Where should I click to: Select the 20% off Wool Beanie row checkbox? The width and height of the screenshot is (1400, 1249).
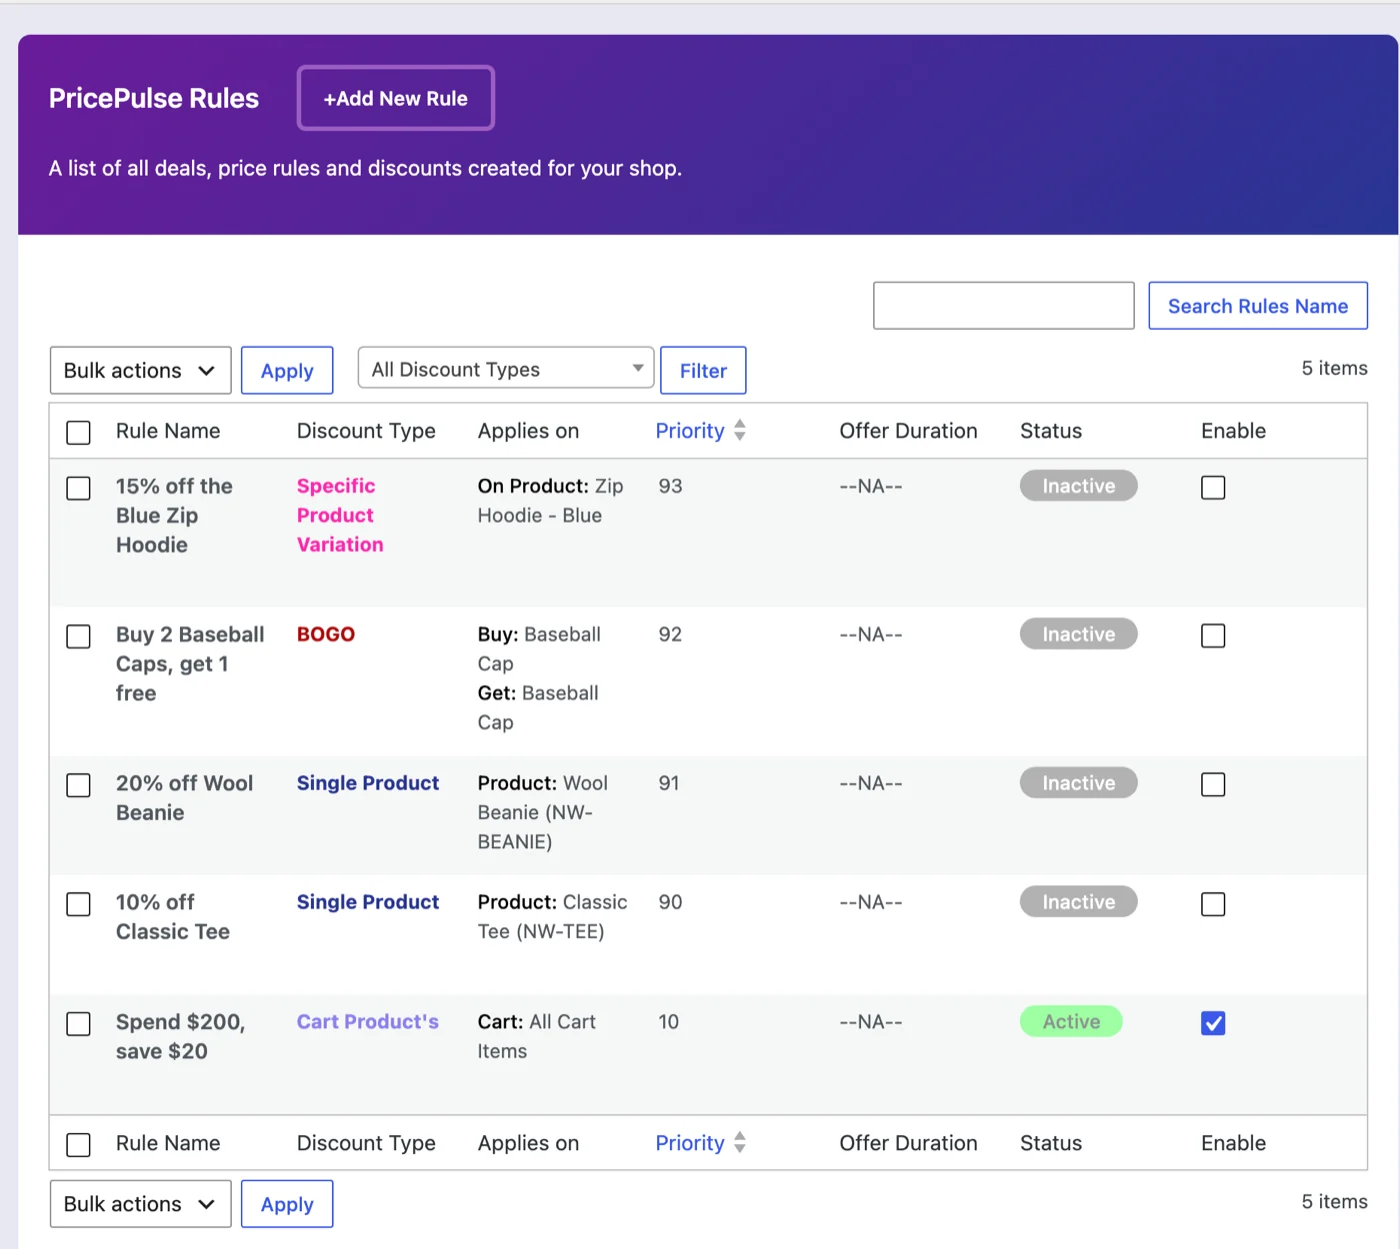click(78, 785)
